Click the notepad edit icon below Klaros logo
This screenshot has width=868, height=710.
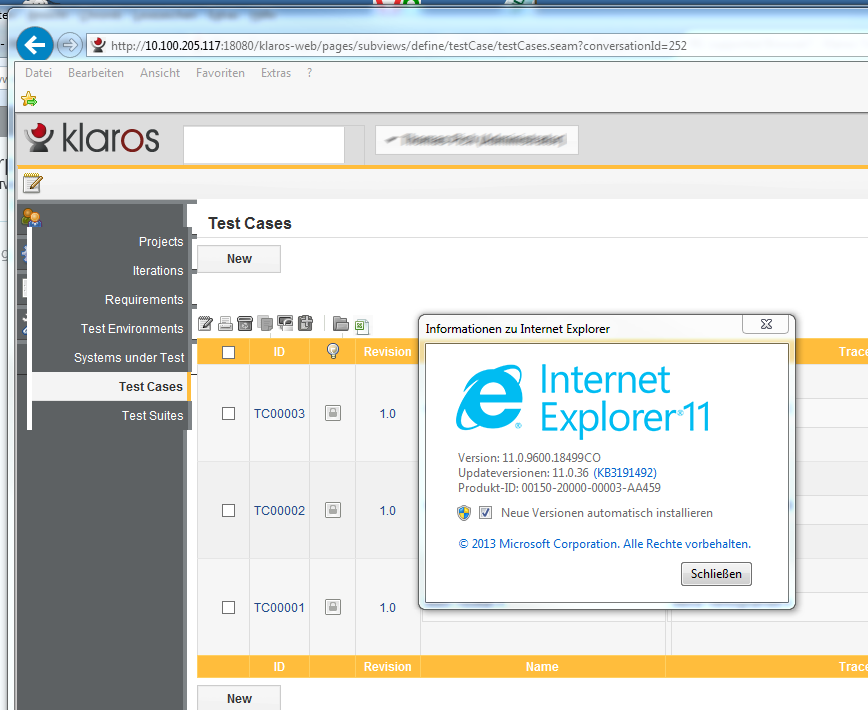[x=33, y=182]
